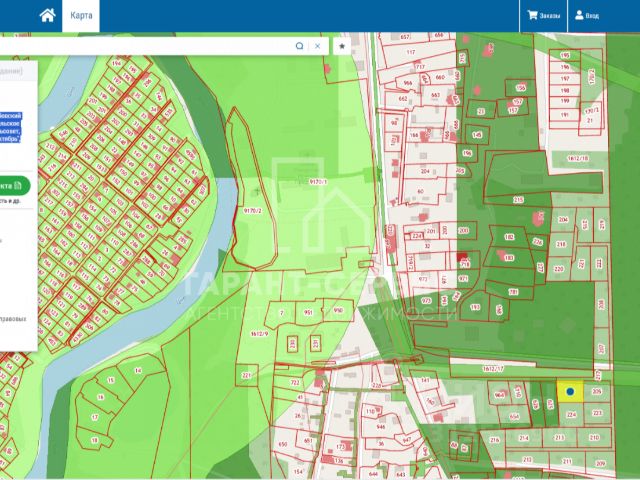Select parcel labeled 650
This screenshot has width=640, height=480.
coord(282,444)
